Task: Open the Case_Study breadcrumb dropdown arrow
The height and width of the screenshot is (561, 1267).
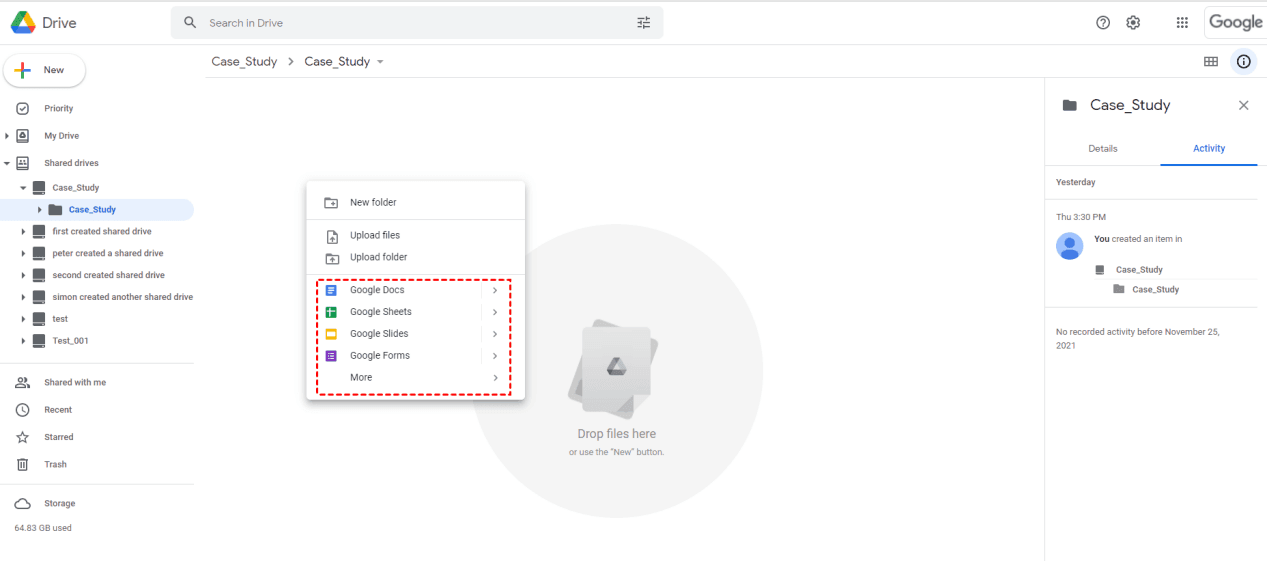Action: pos(380,62)
